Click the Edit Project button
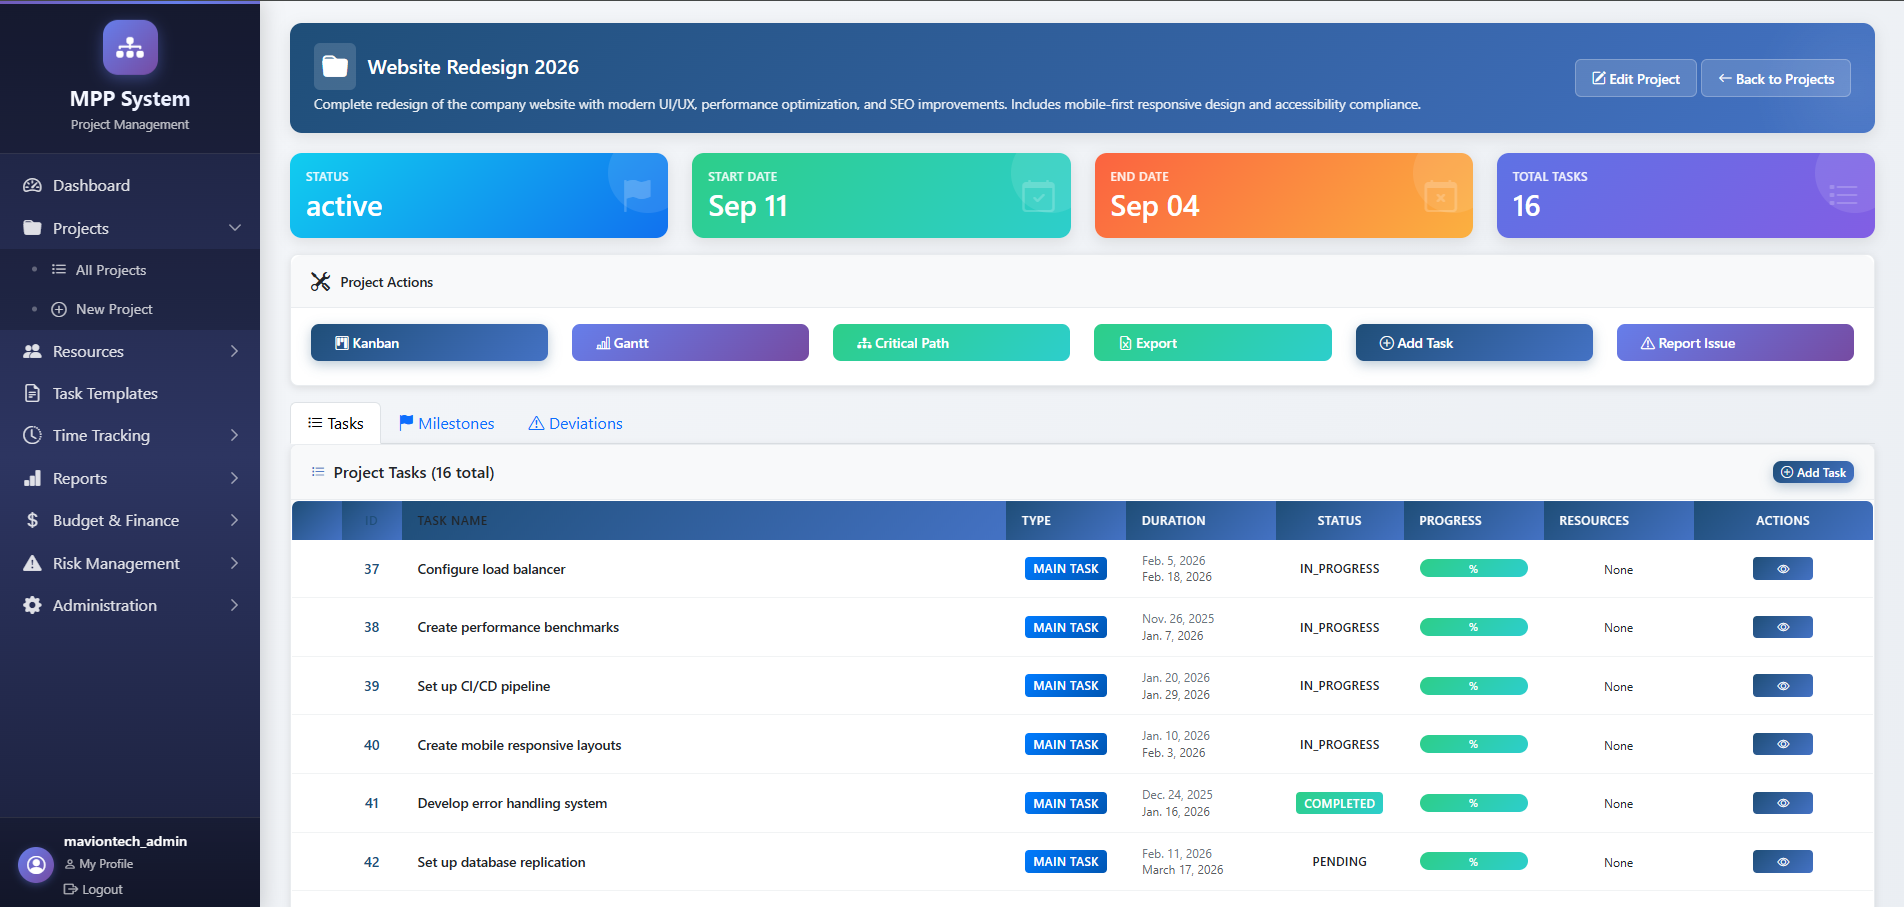This screenshot has width=1904, height=907. (1635, 78)
